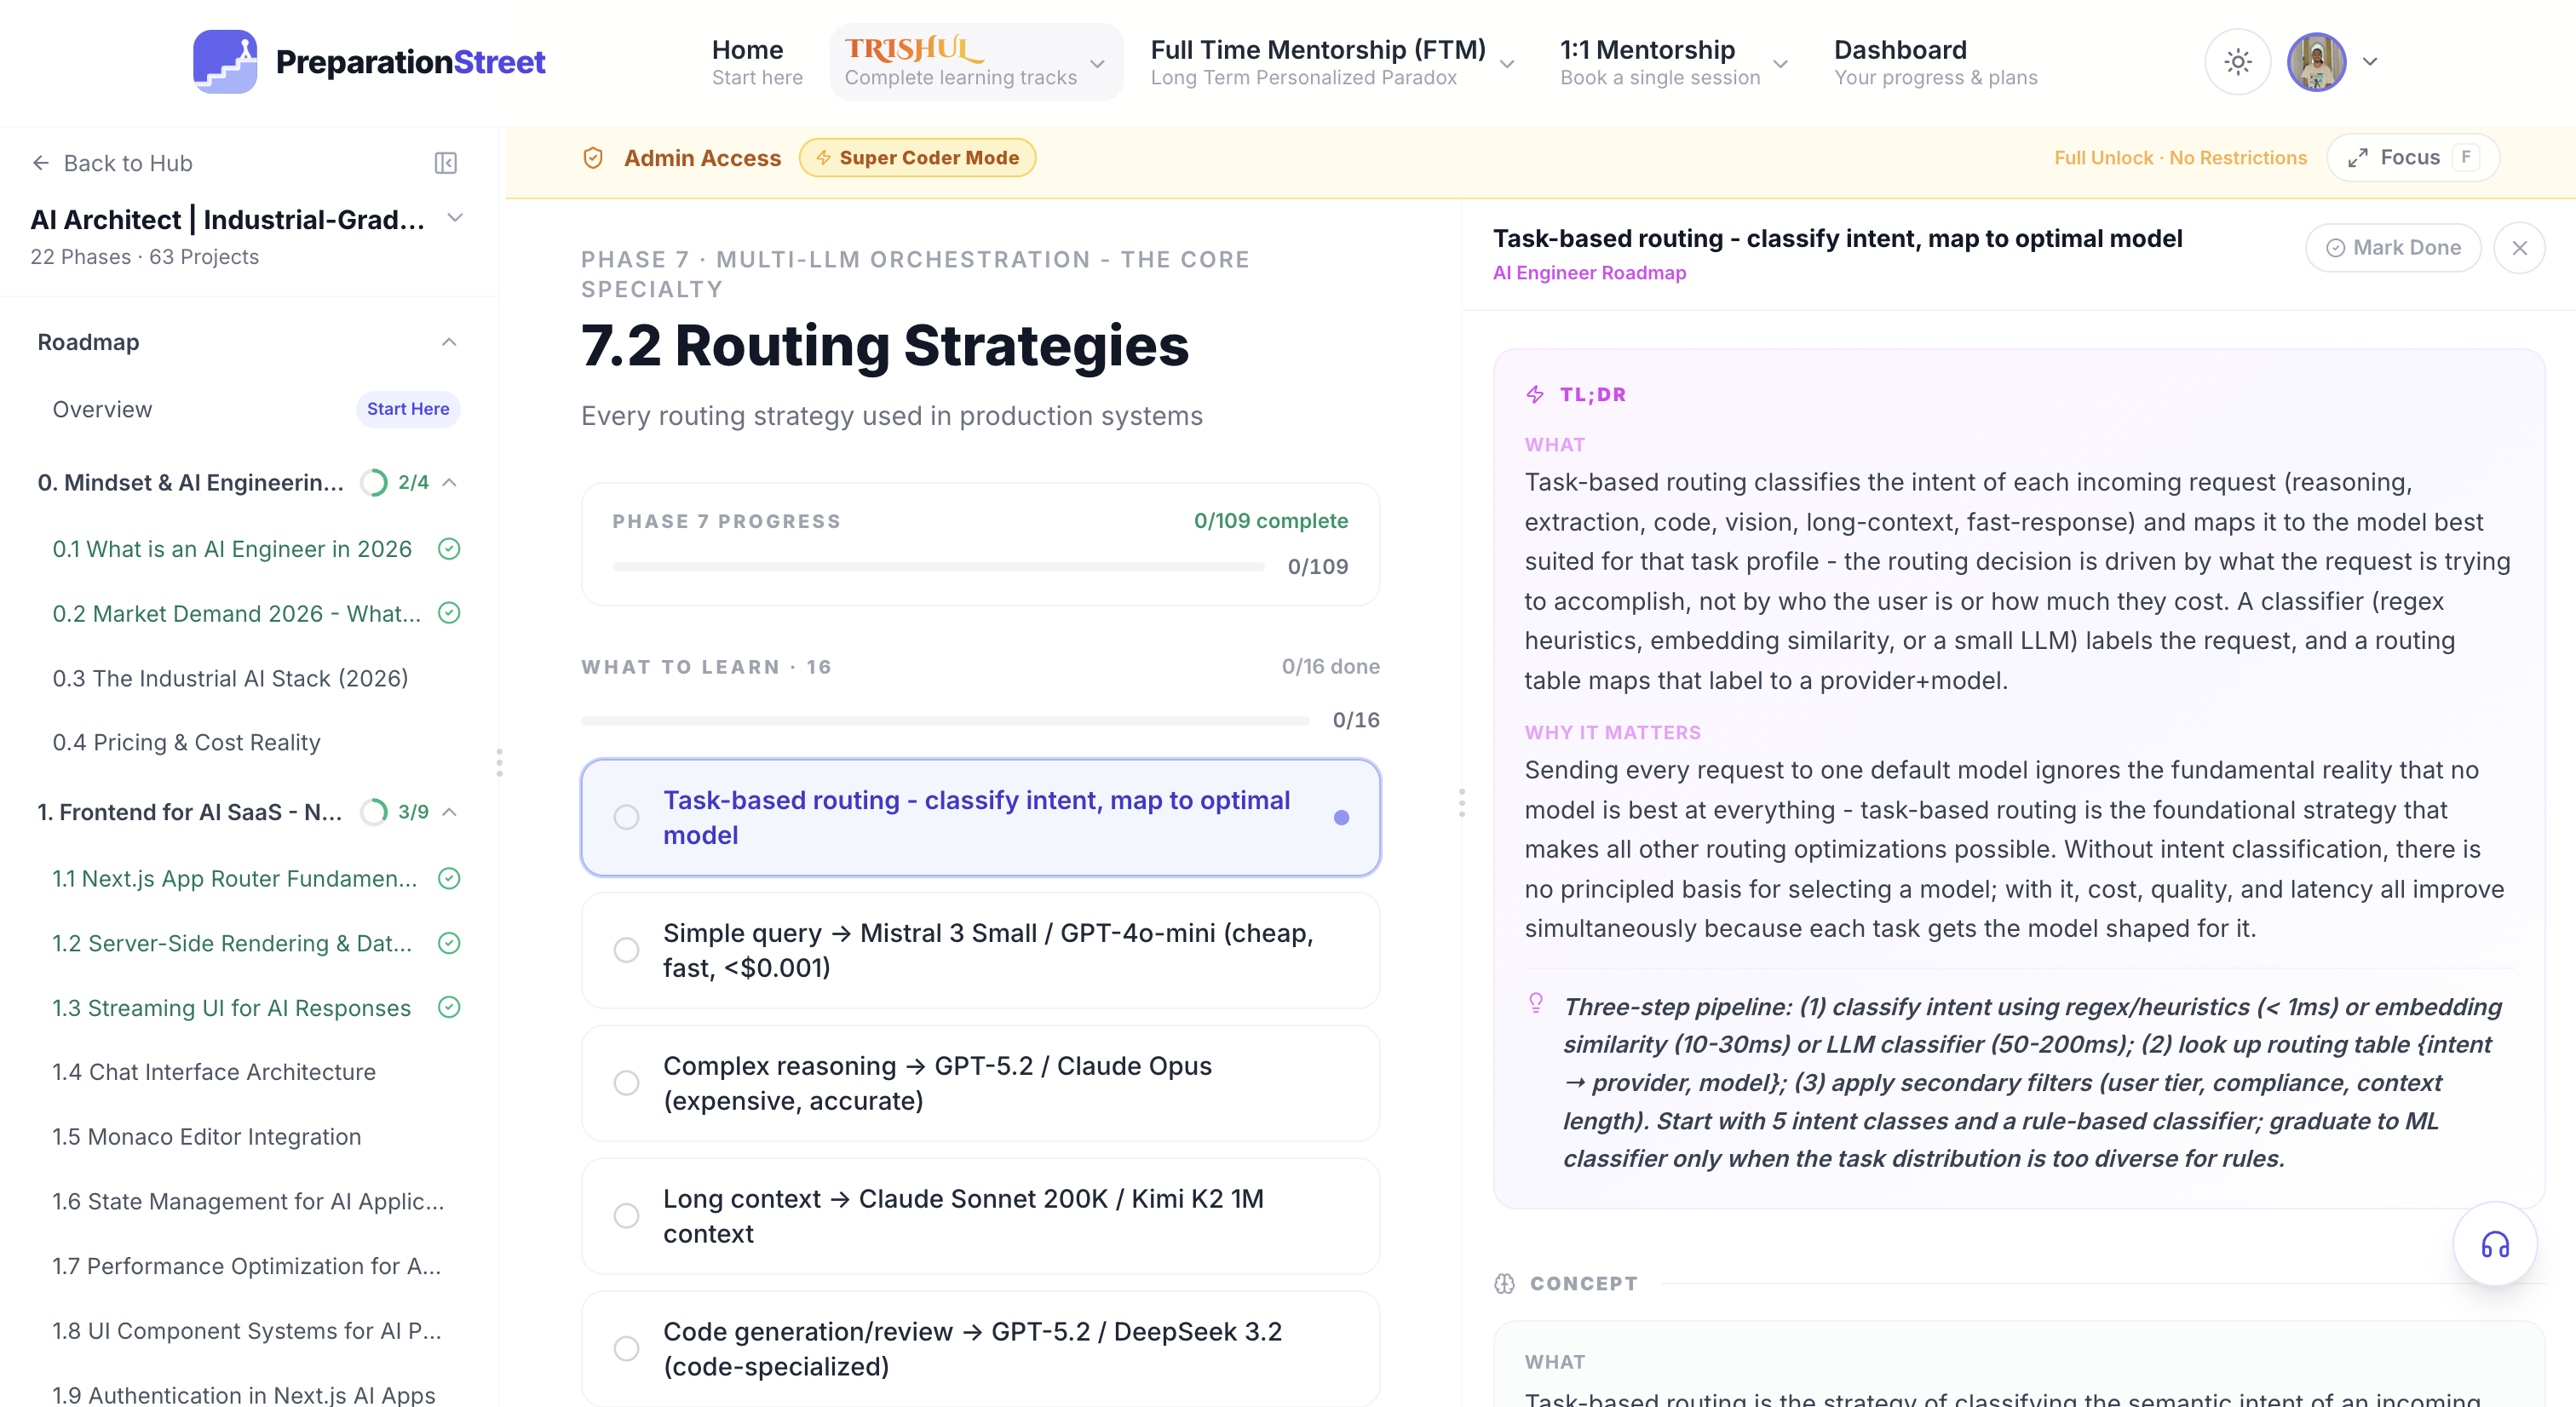Toggle the sun theme switcher icon
The image size is (2576, 1407).
point(2238,62)
